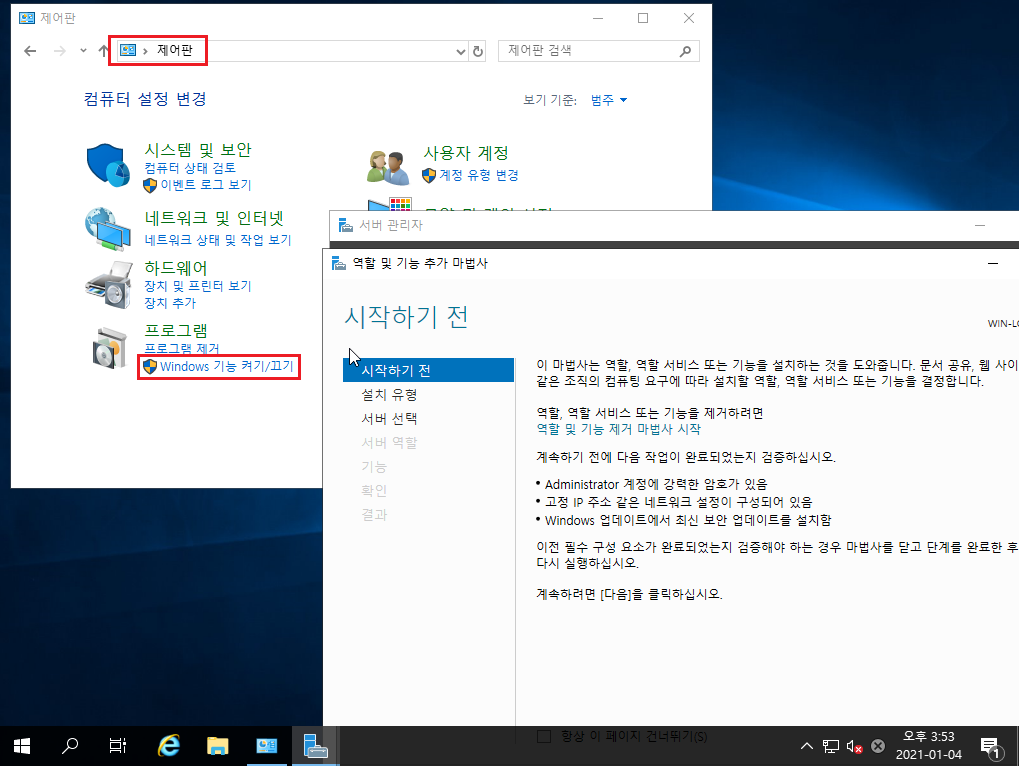The image size is (1019, 766).
Task: Click 계정 유형 변경 link
Action: (x=479, y=175)
